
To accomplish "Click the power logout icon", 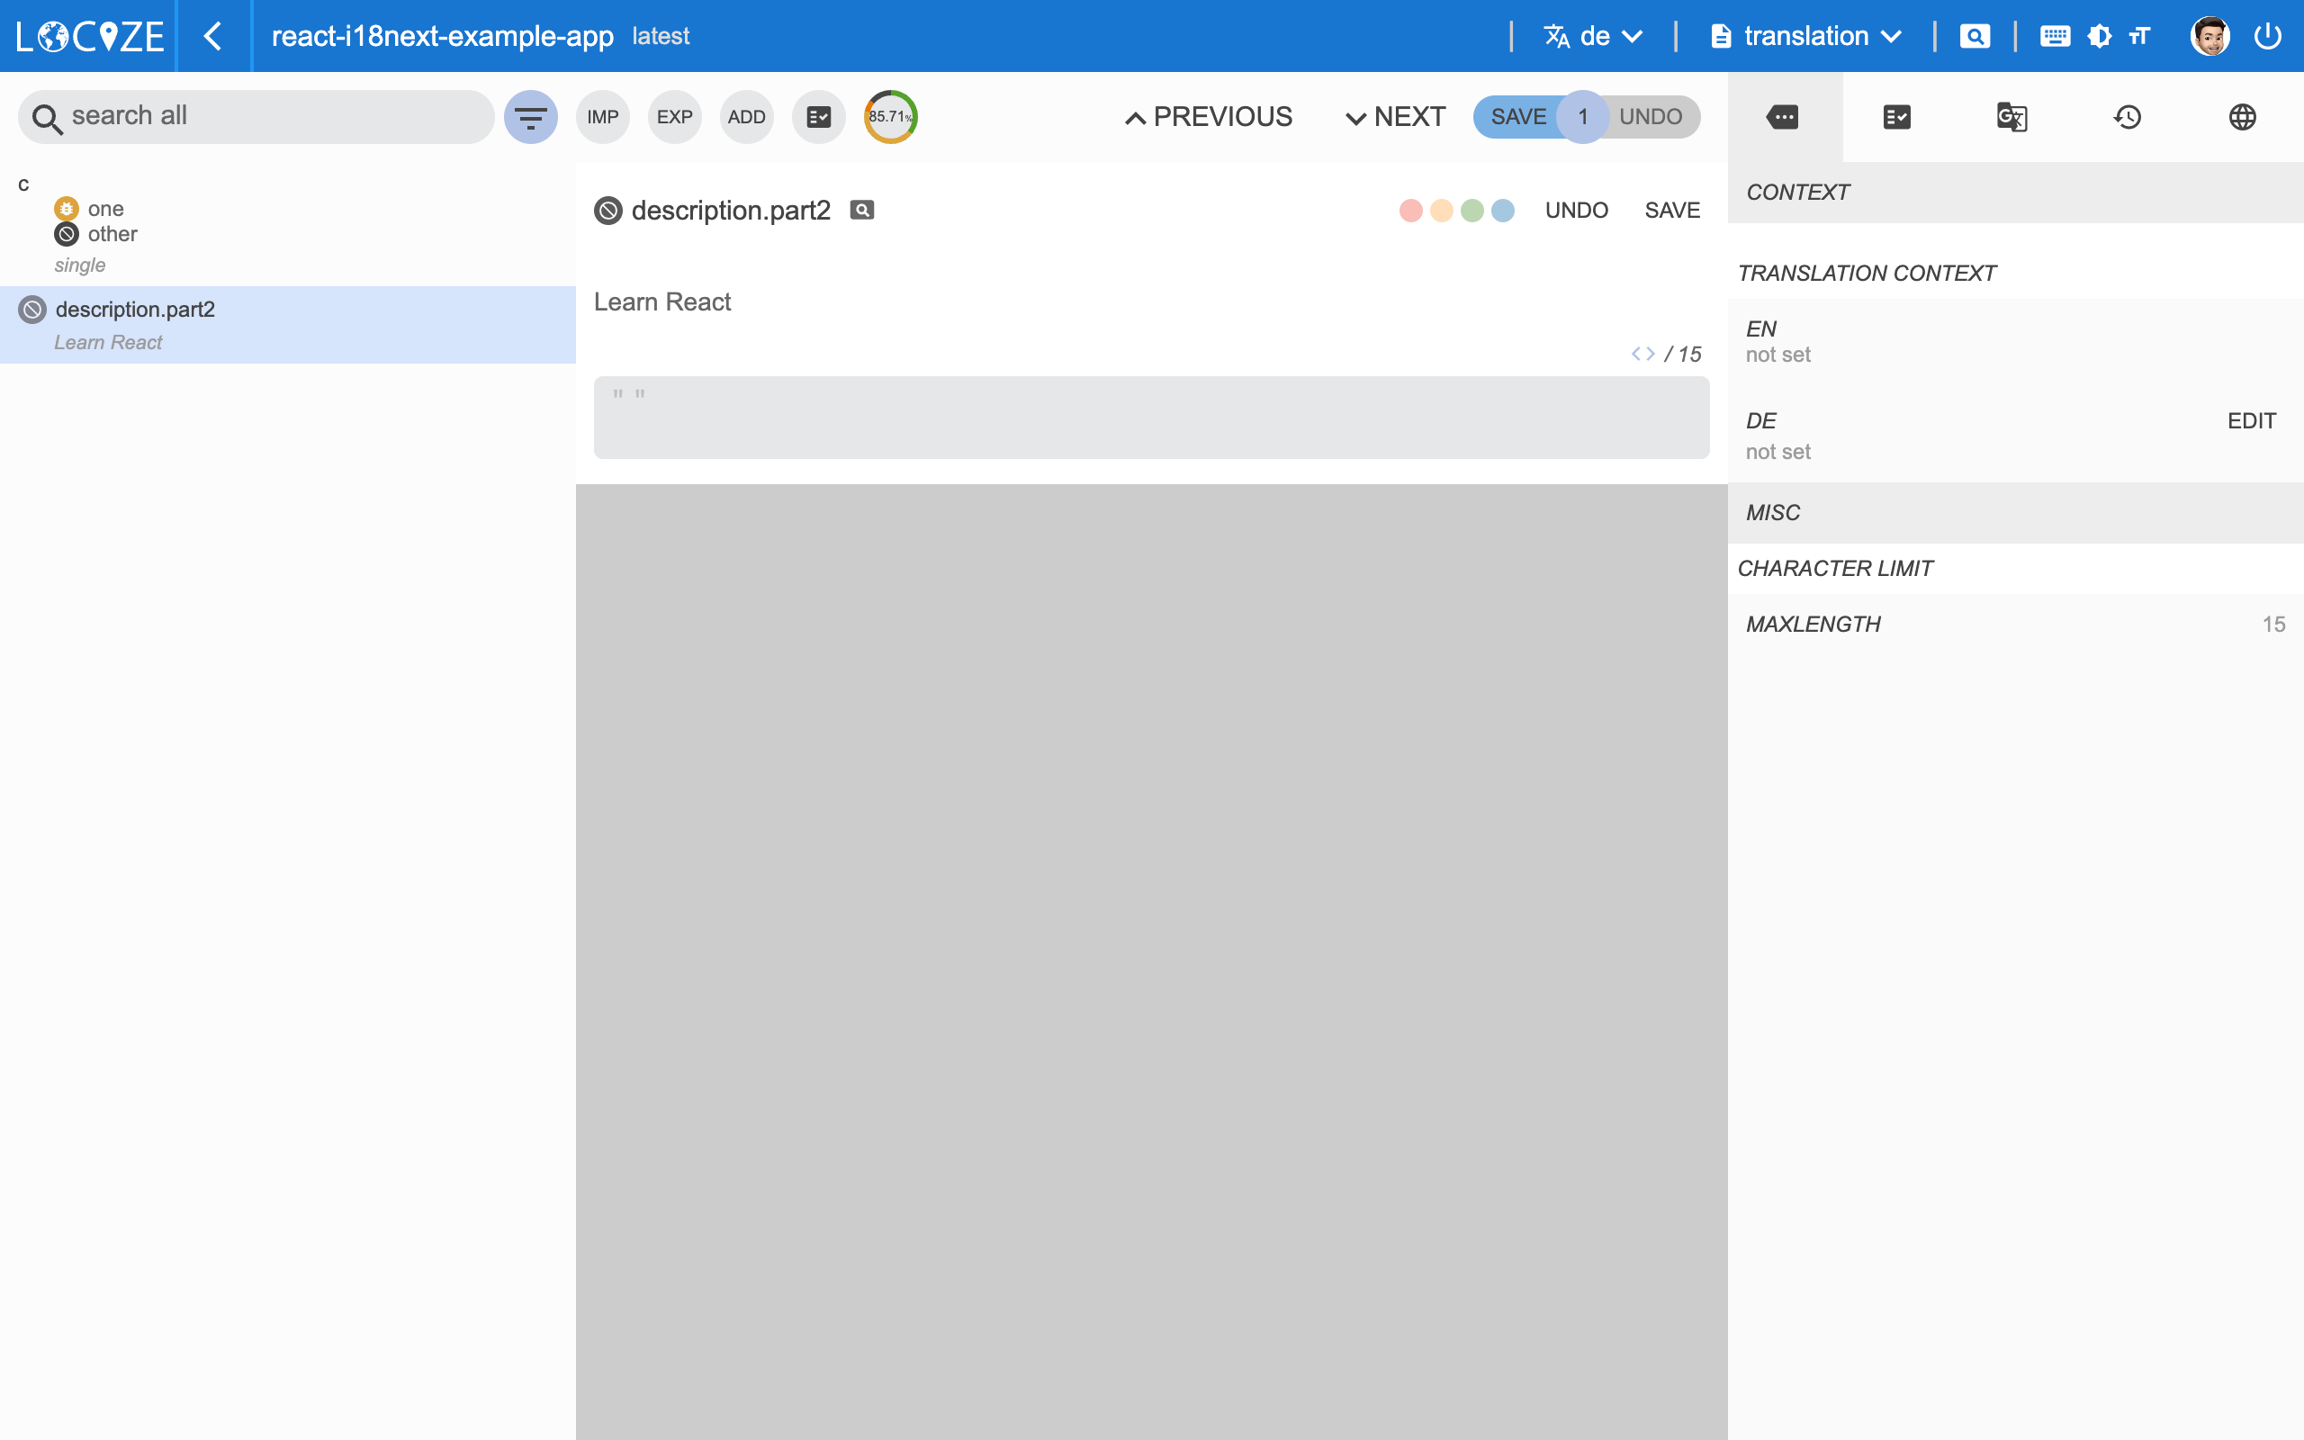I will tap(2267, 36).
